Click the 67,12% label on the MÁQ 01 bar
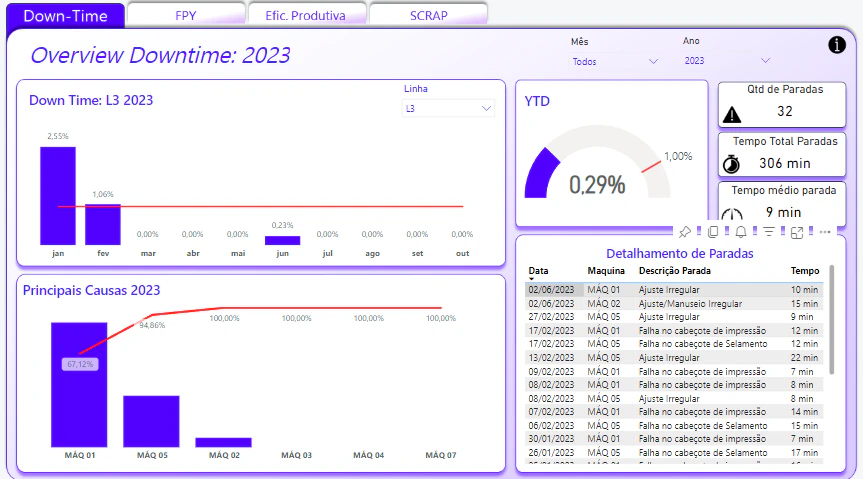 point(80,364)
